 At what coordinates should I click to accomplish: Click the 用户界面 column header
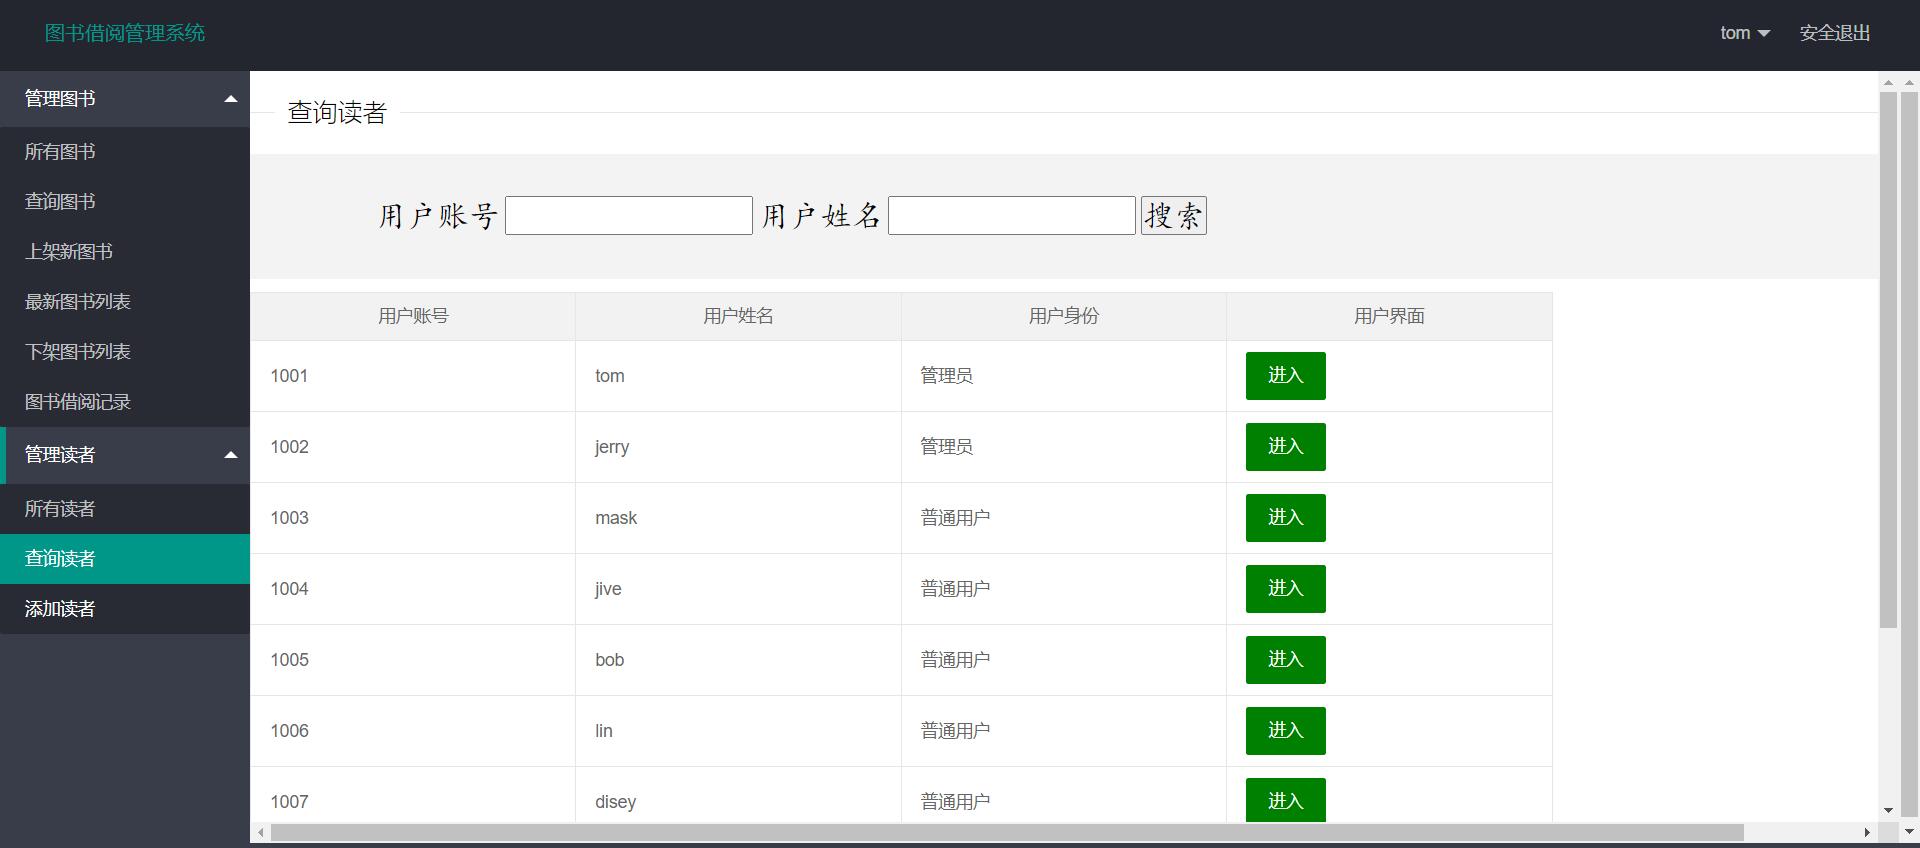pyautogui.click(x=1389, y=317)
